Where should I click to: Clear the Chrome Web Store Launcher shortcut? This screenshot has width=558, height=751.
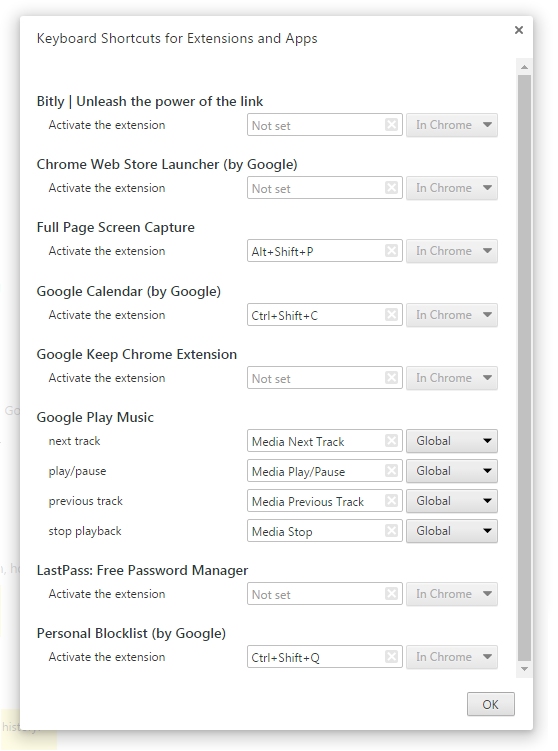pyautogui.click(x=391, y=188)
